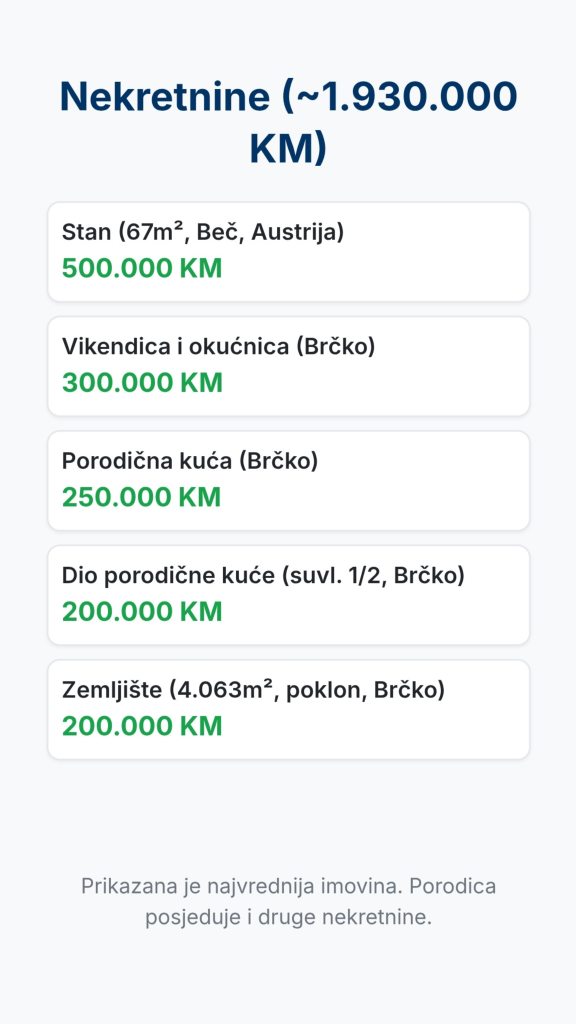Click the Nekretnine heading title
This screenshot has height=1024, width=576.
(288, 122)
